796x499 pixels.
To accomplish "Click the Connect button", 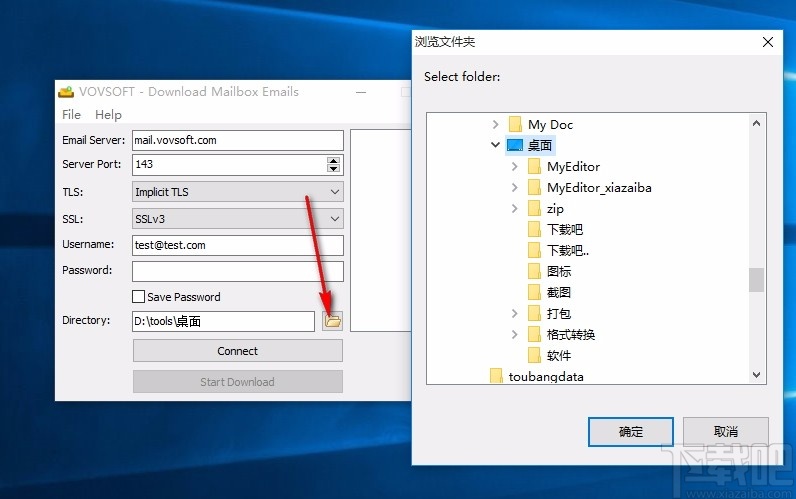I will [238, 351].
